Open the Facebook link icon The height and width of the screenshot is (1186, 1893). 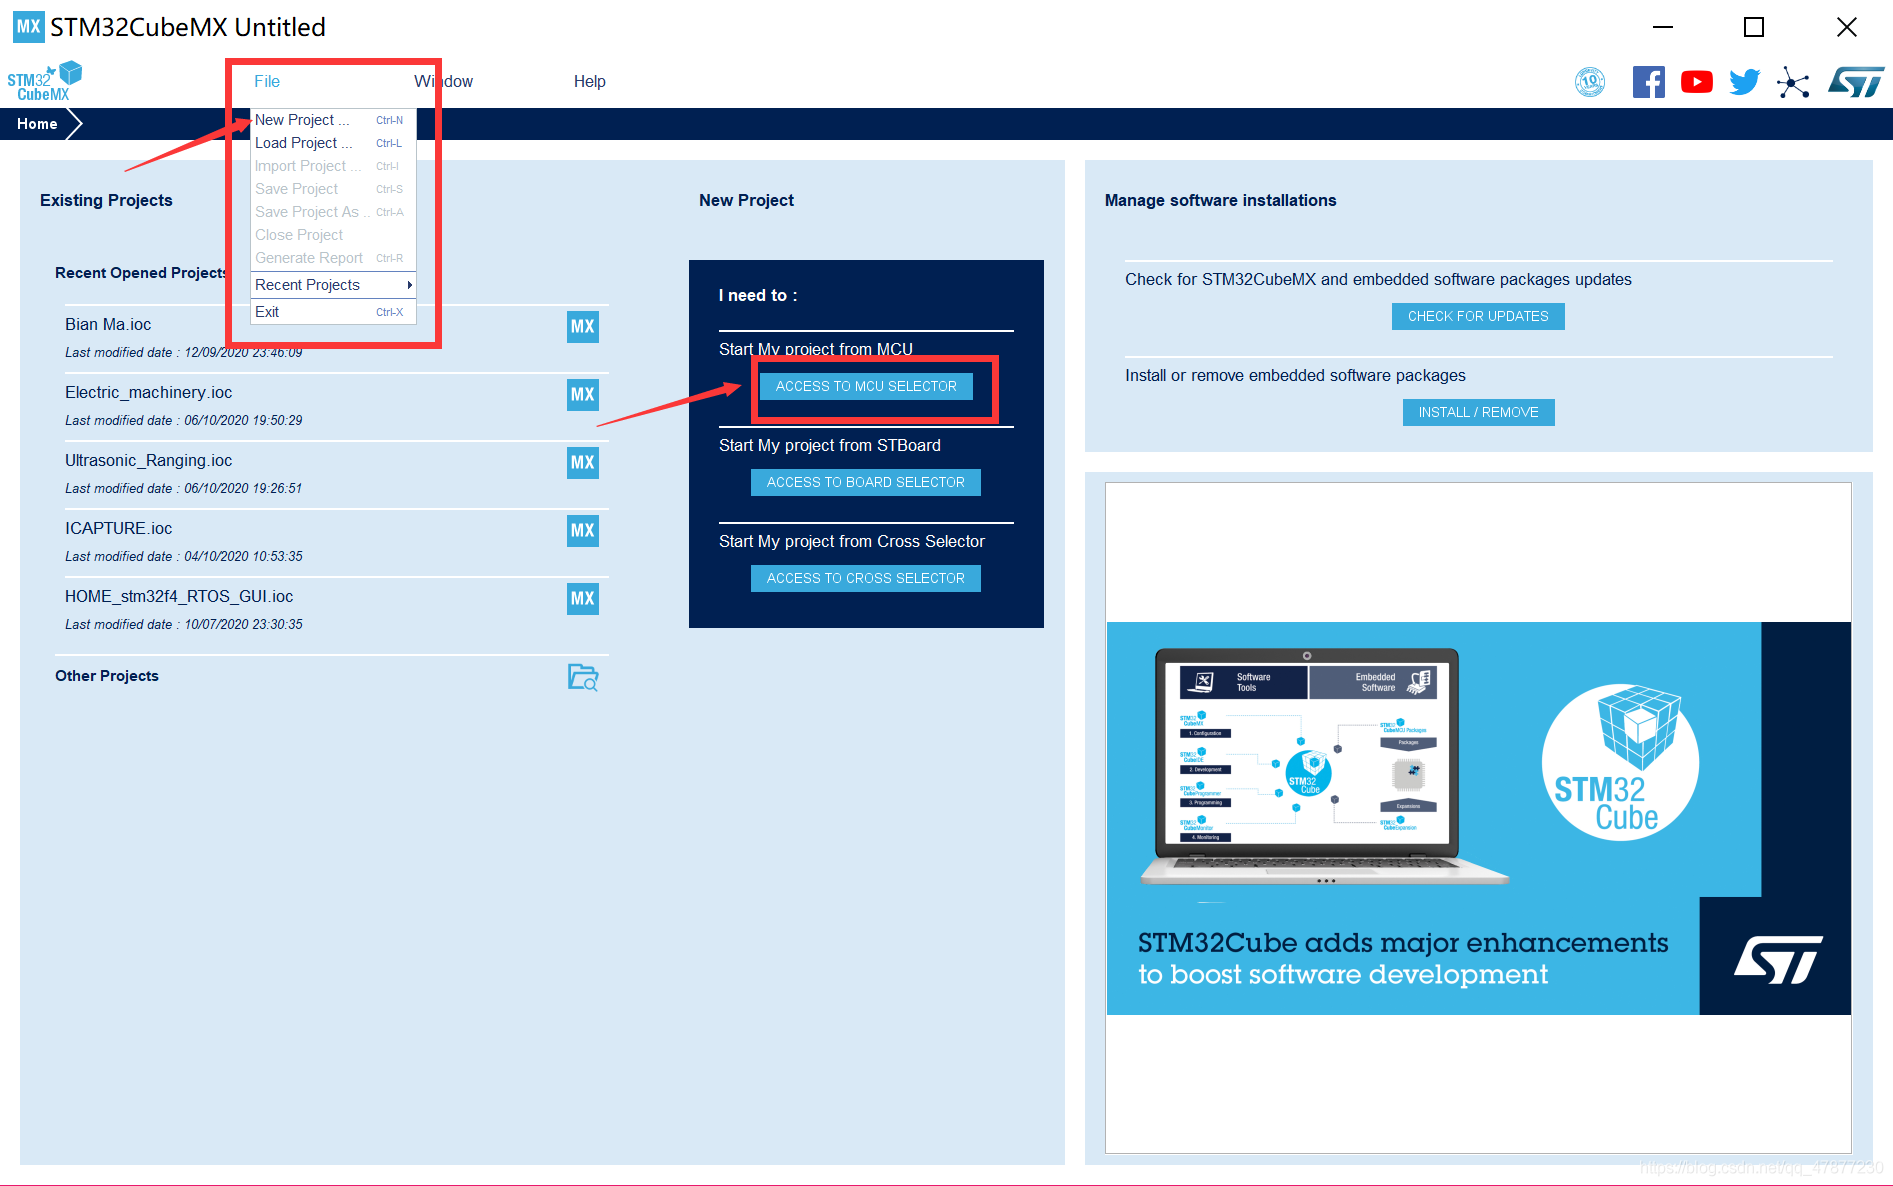[1648, 82]
